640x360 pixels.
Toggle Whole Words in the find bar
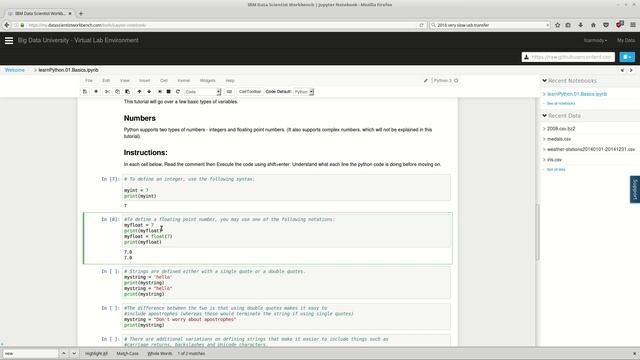click(160, 353)
